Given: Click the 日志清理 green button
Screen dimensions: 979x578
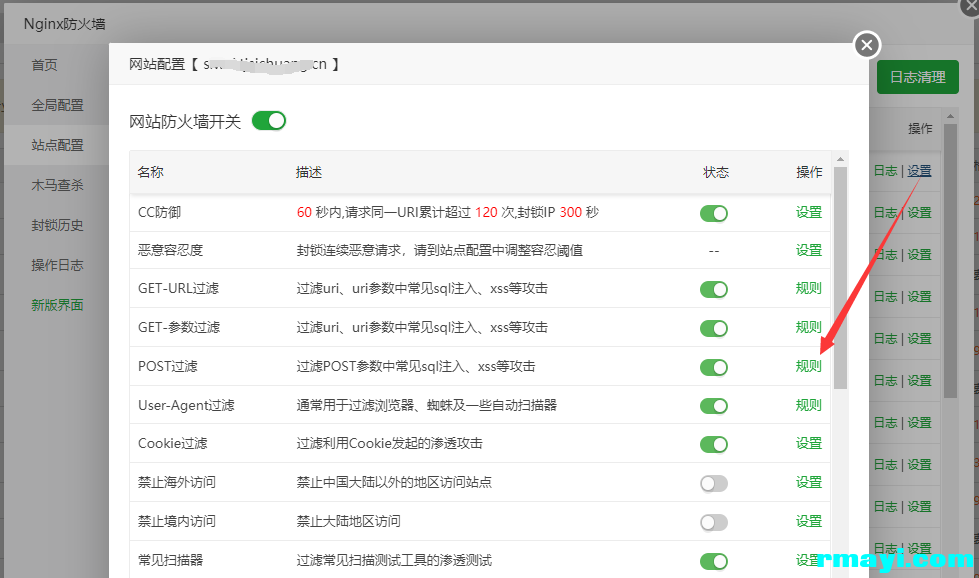Looking at the screenshot, I should point(918,77).
